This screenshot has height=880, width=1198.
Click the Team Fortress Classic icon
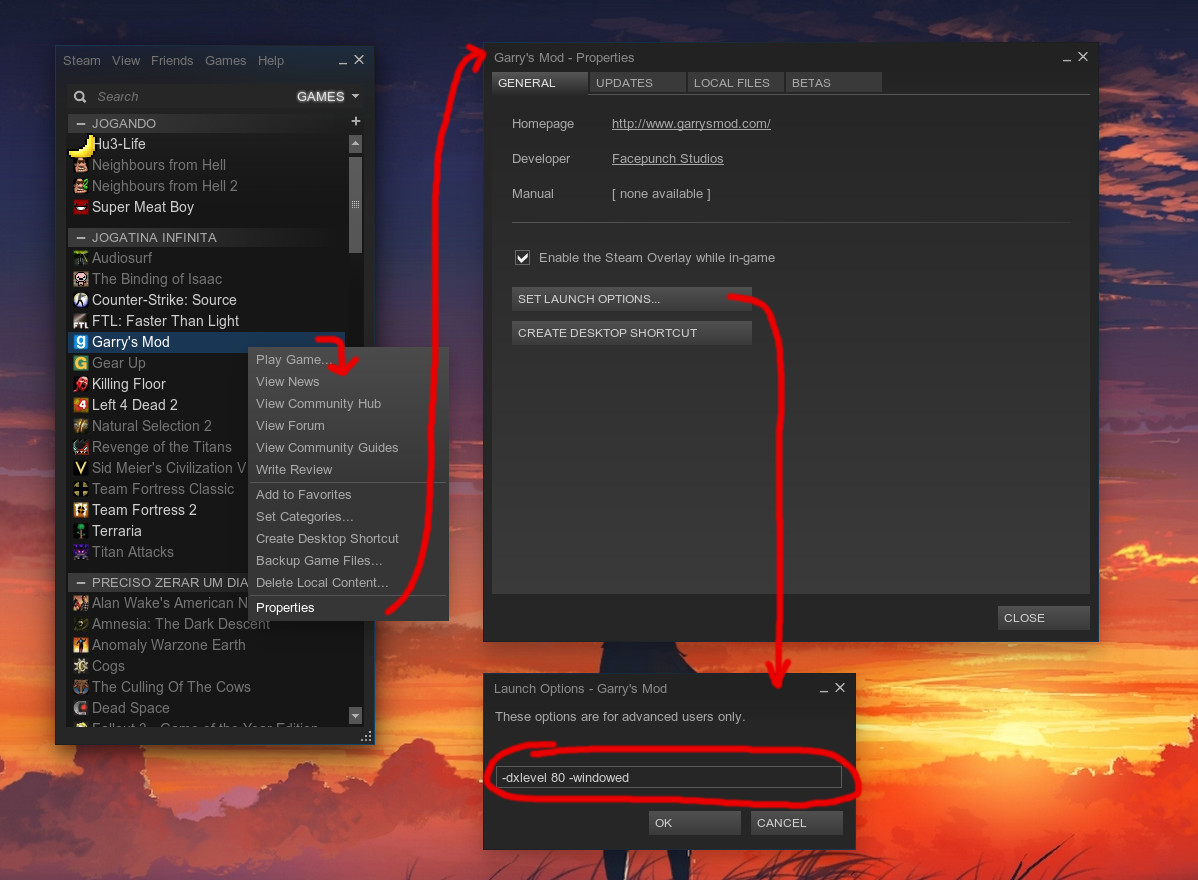coord(81,489)
